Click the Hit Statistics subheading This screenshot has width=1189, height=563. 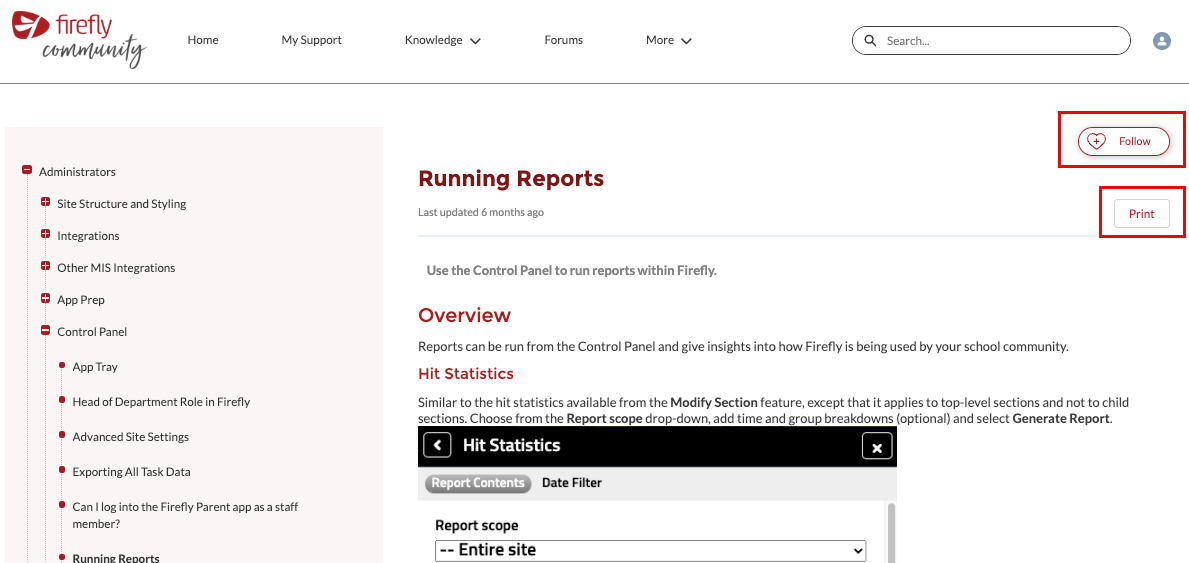click(466, 373)
